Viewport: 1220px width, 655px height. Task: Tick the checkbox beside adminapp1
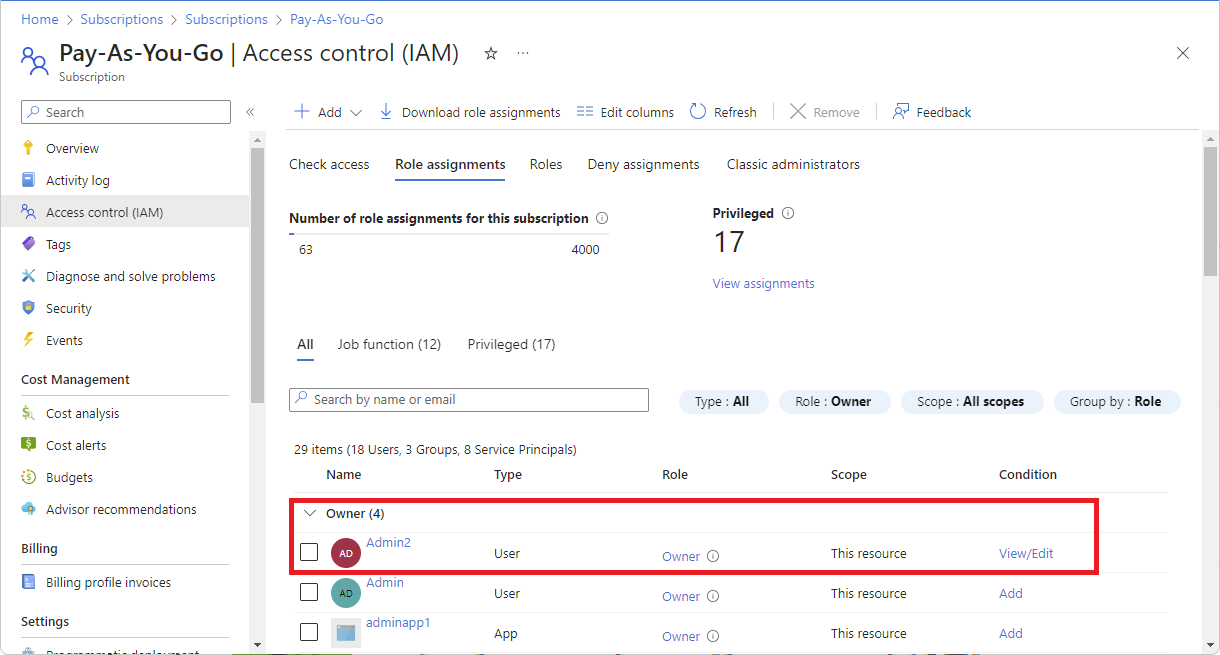[x=309, y=633]
